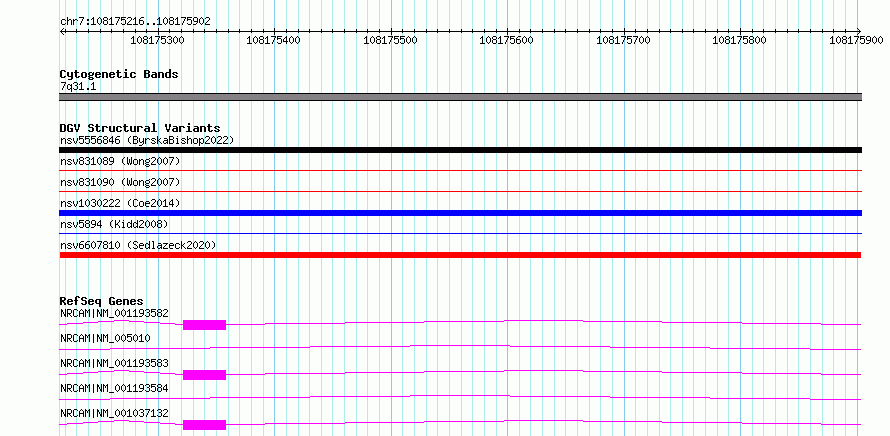Click the magenta exon of NM_001193583

click(204, 375)
